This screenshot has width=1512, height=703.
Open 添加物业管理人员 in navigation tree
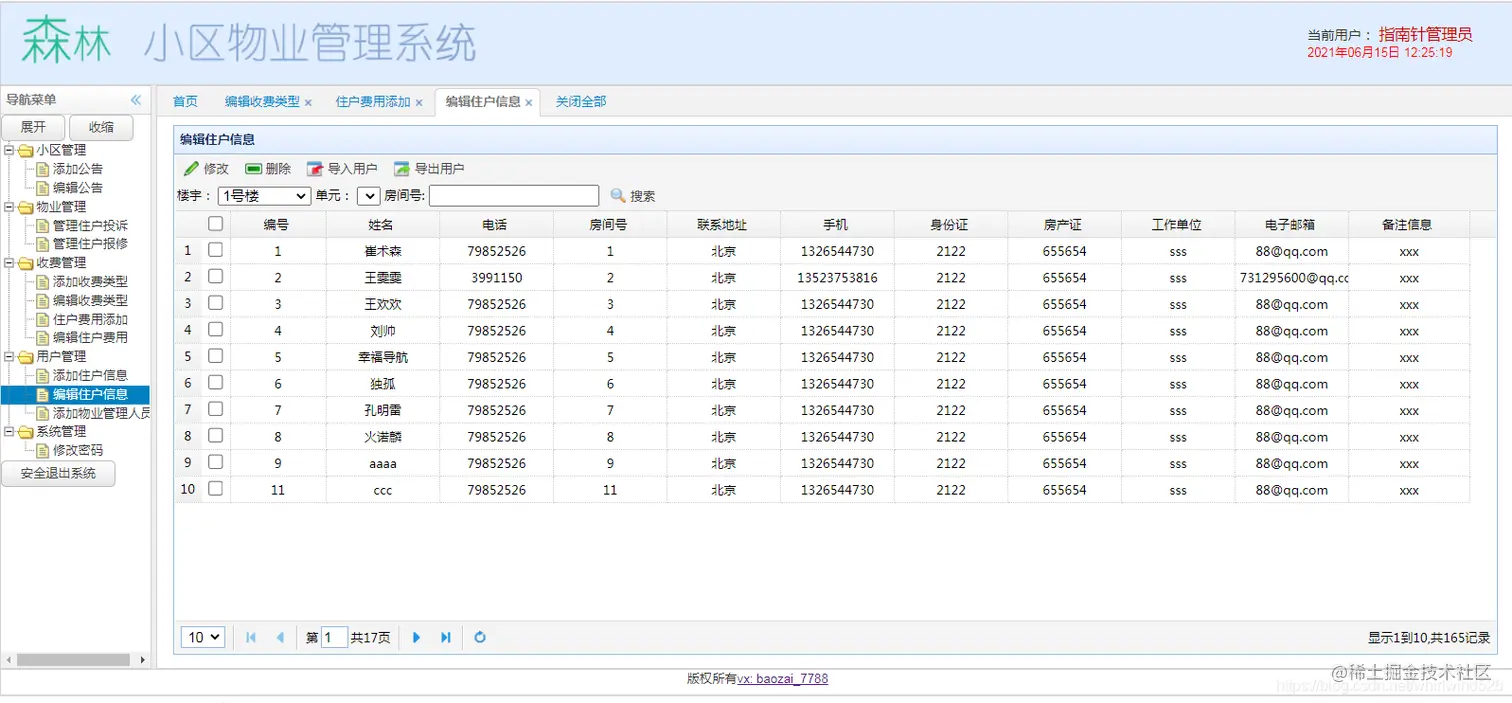point(101,413)
